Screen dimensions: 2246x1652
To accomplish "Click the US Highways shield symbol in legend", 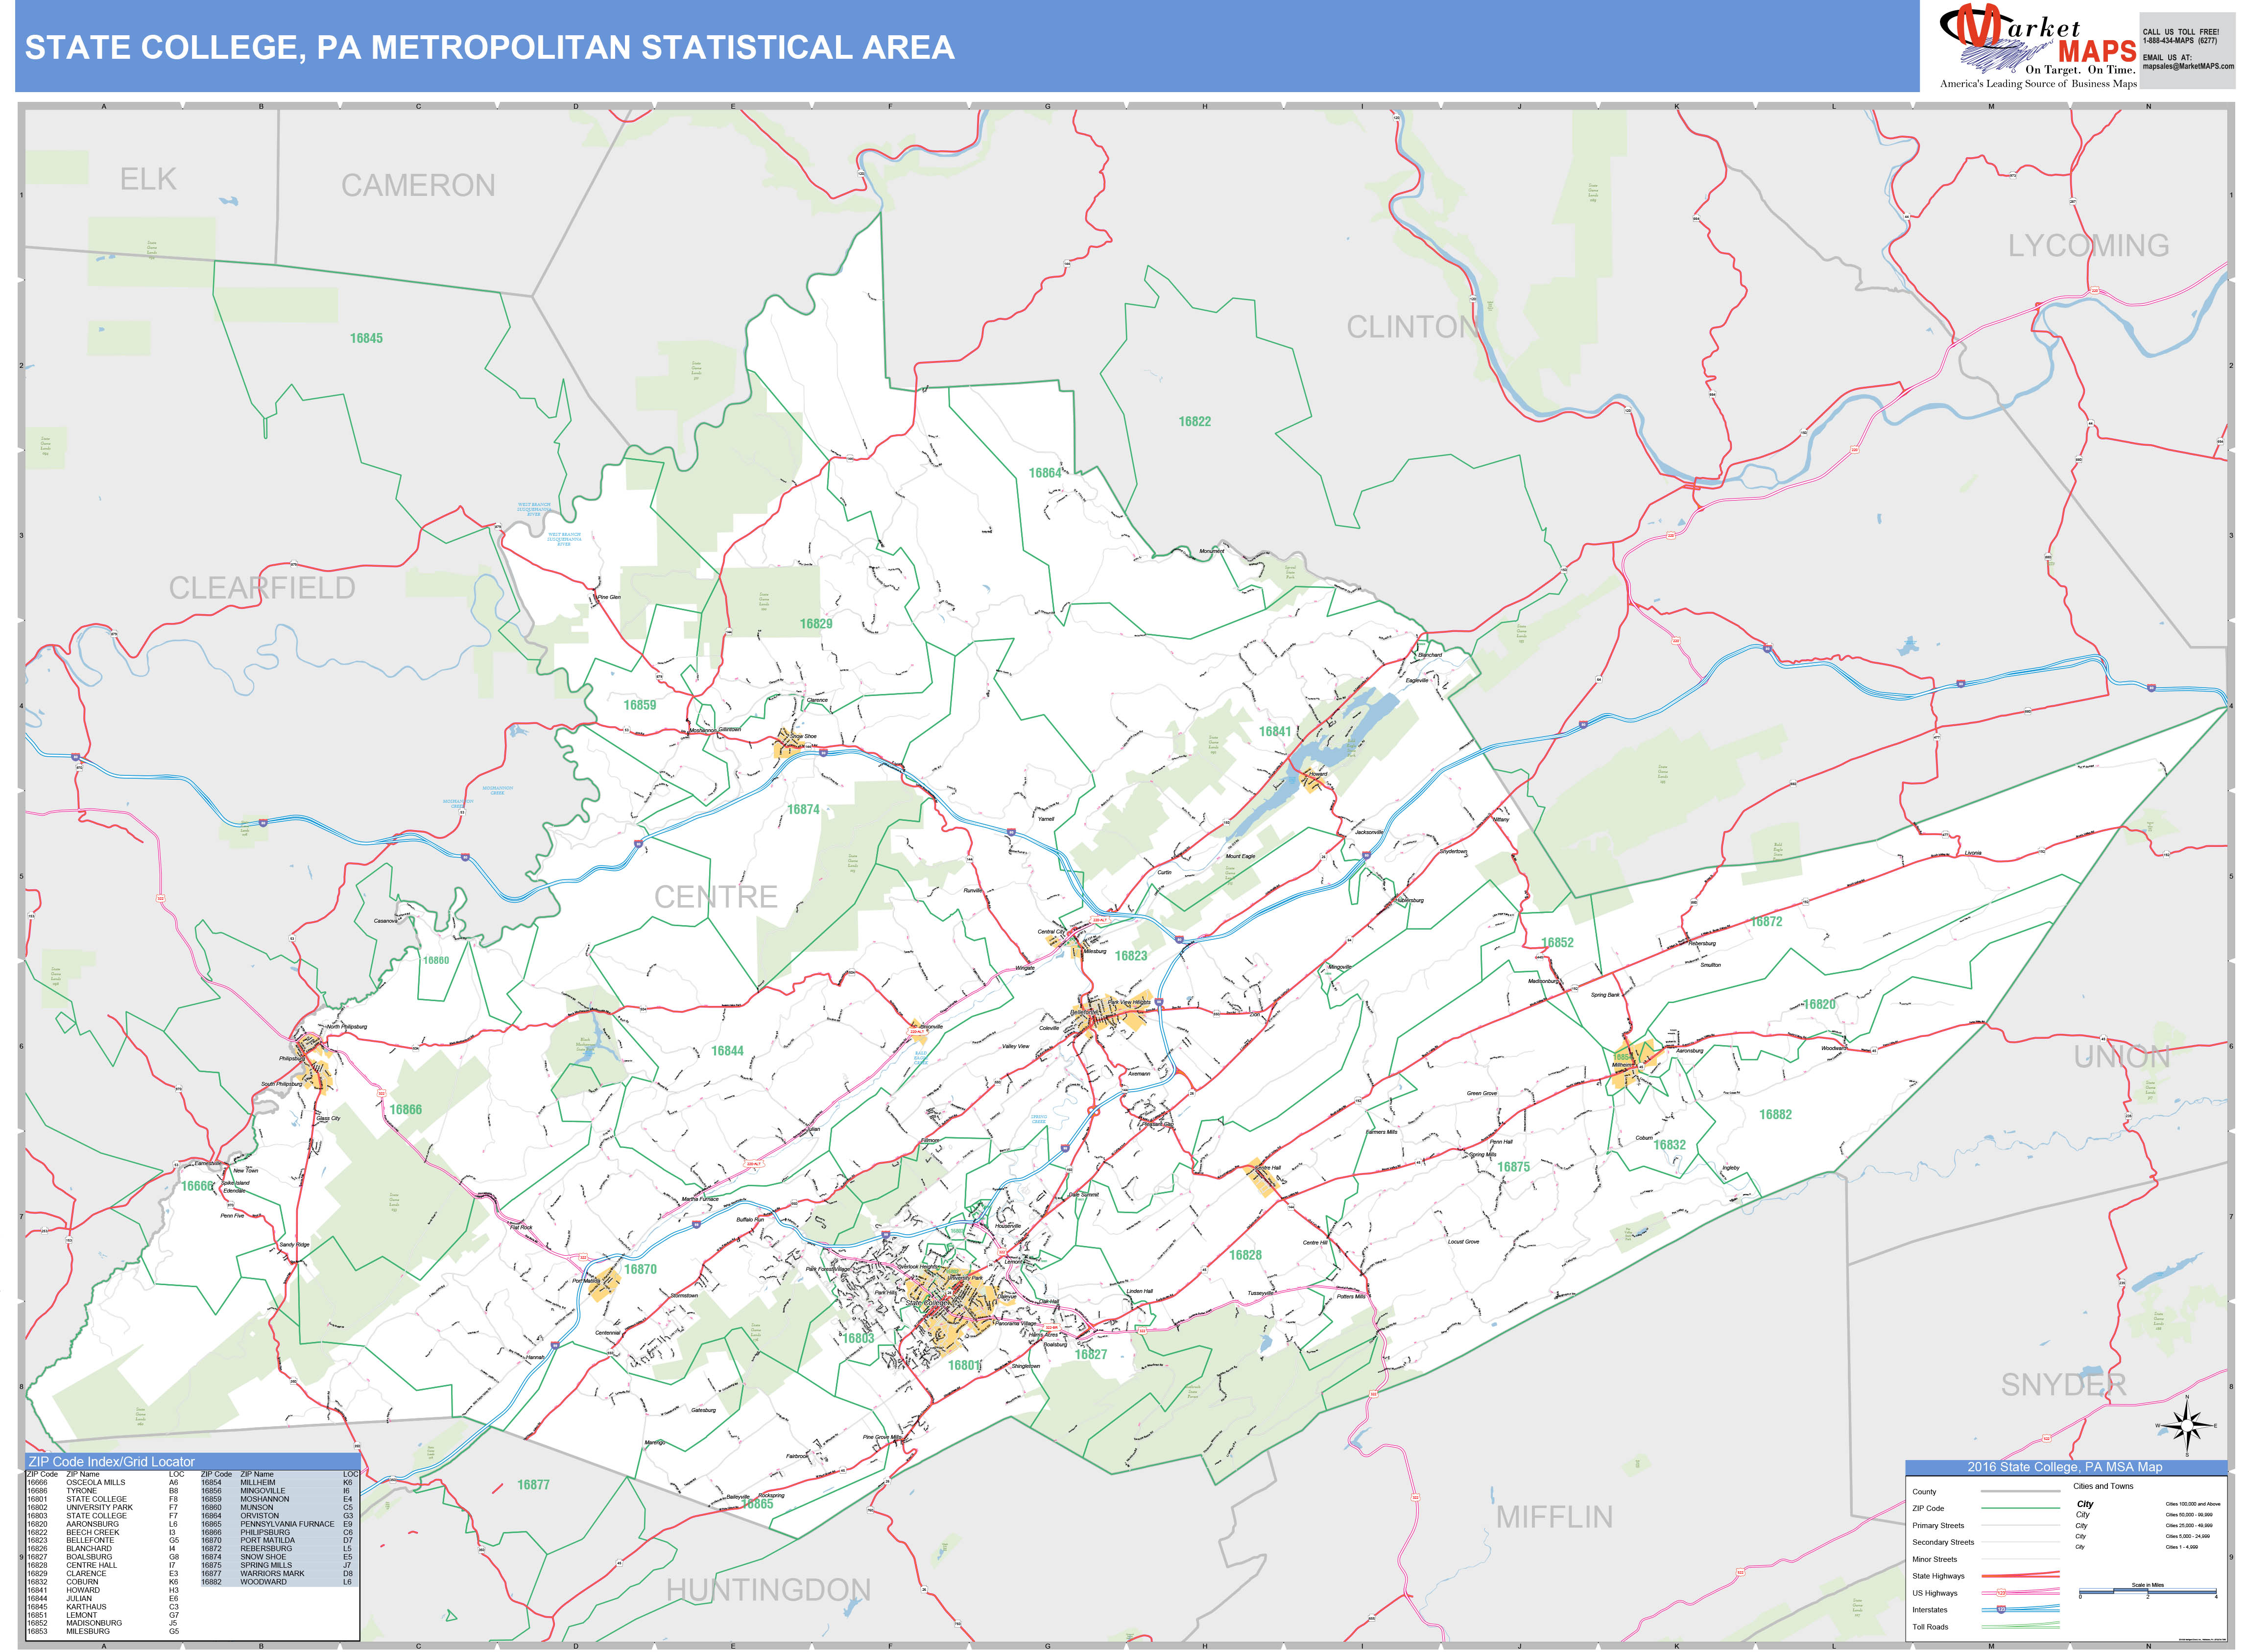I will [2001, 1592].
